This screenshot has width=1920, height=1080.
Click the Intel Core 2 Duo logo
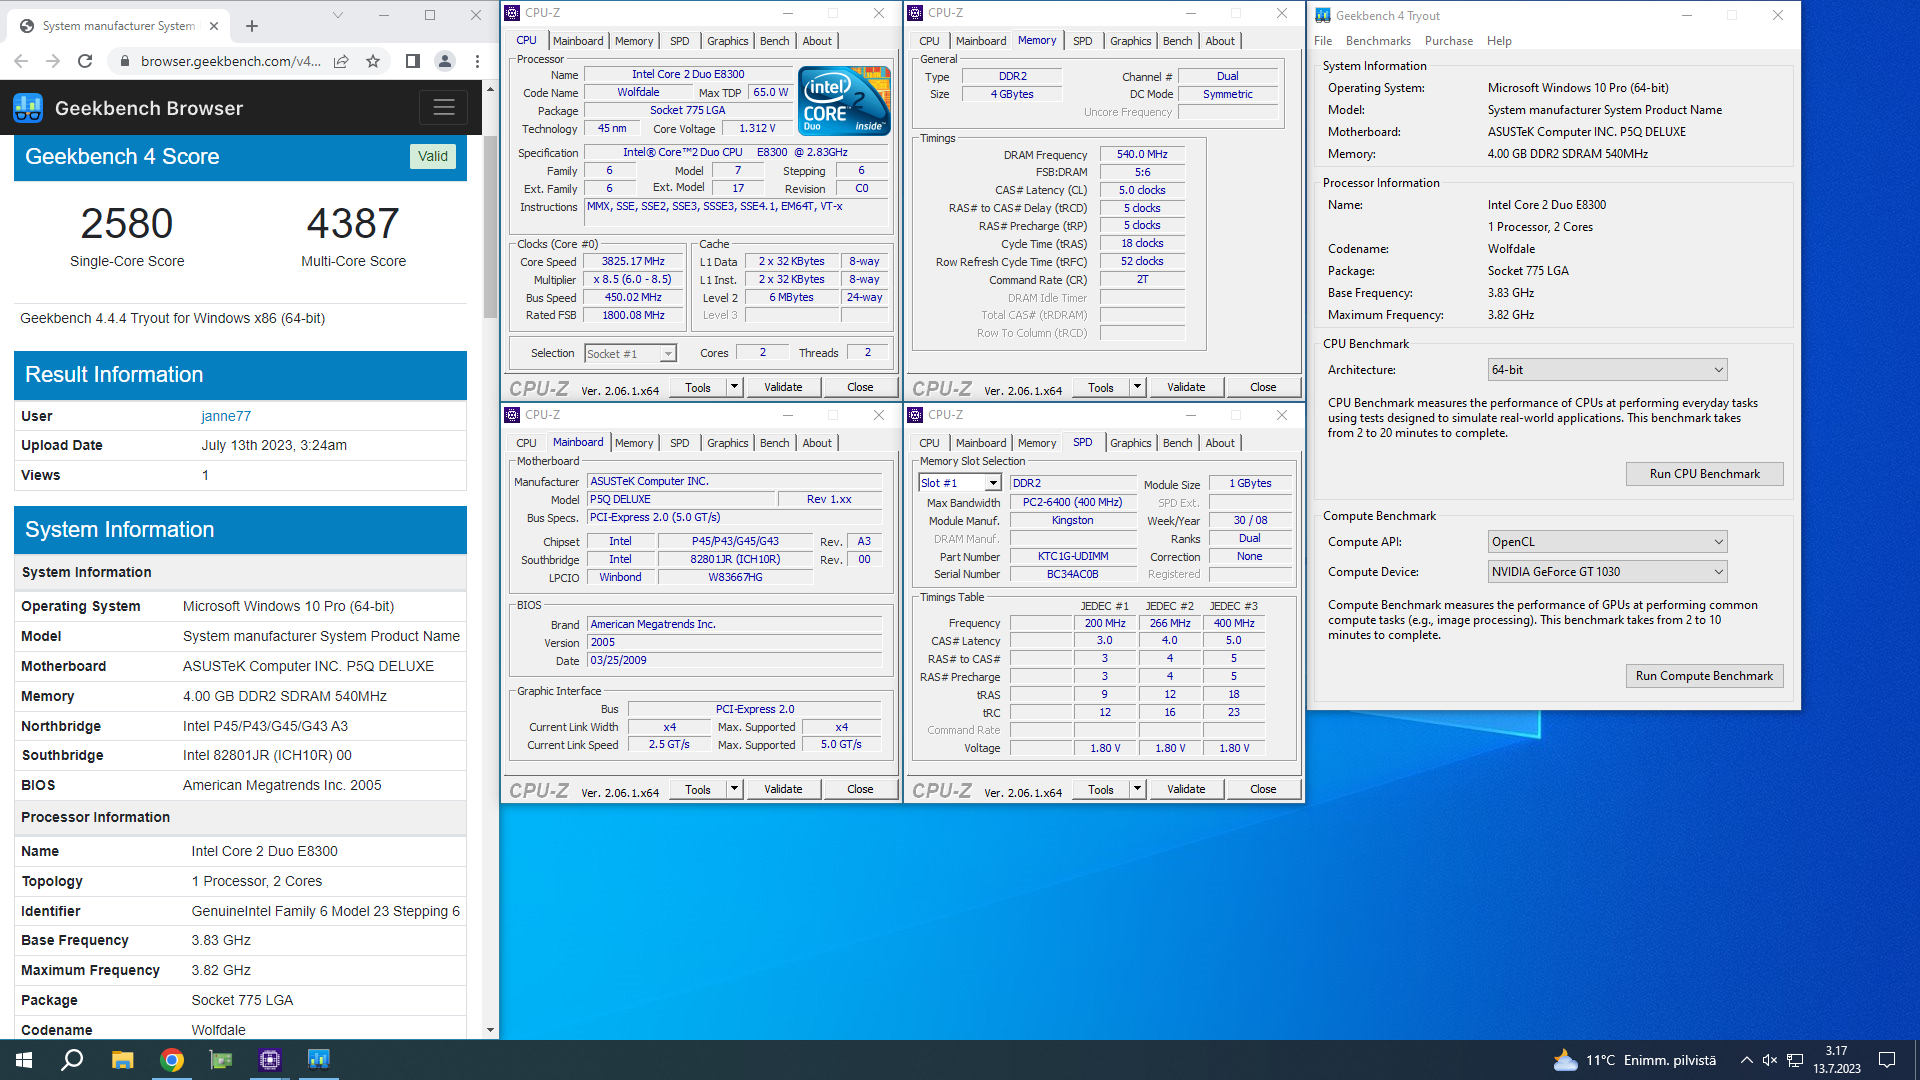click(x=843, y=100)
